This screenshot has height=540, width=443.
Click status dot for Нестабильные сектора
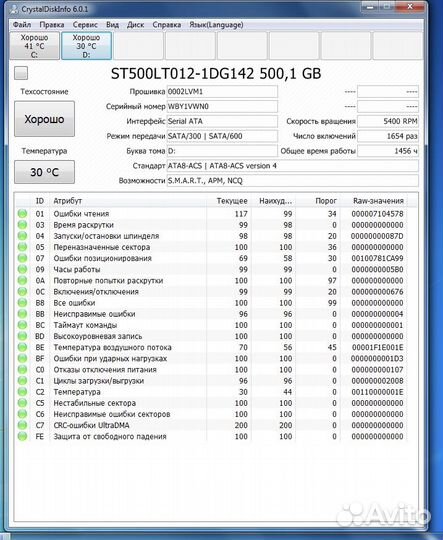(x=22, y=403)
